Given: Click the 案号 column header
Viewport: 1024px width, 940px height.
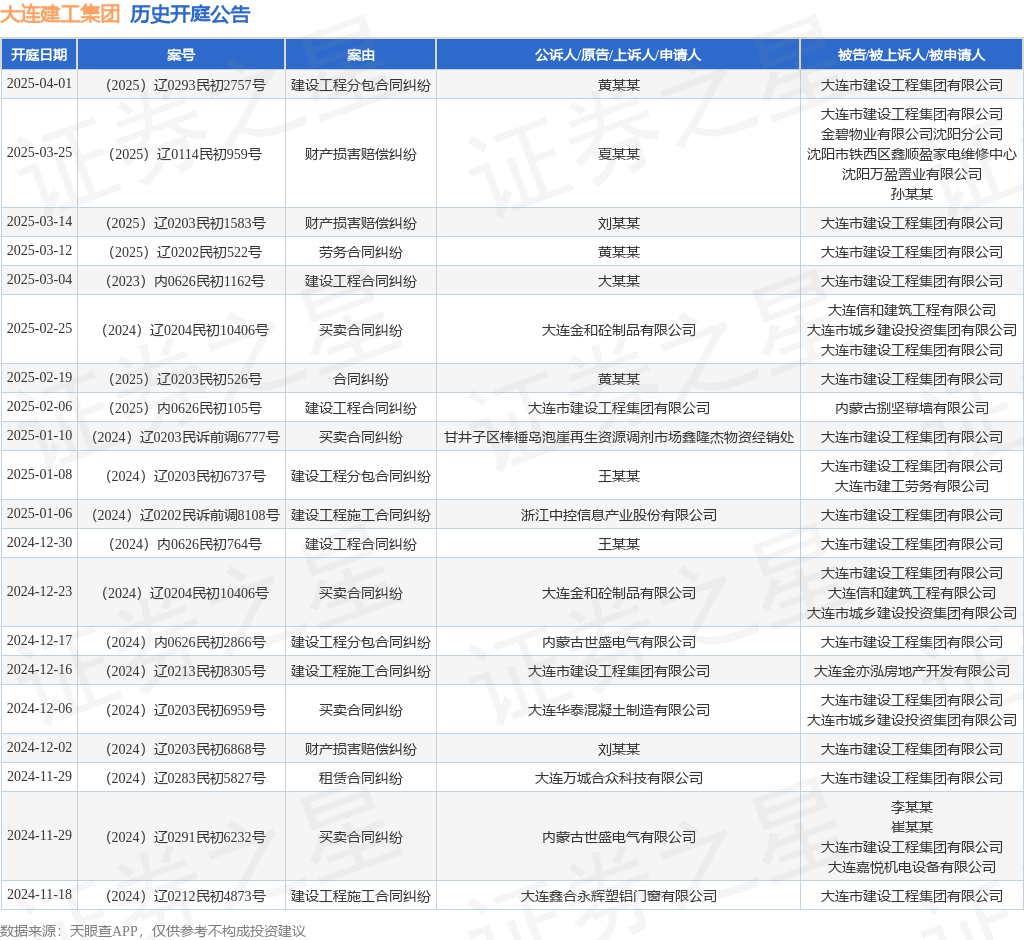Looking at the screenshot, I should (181, 55).
